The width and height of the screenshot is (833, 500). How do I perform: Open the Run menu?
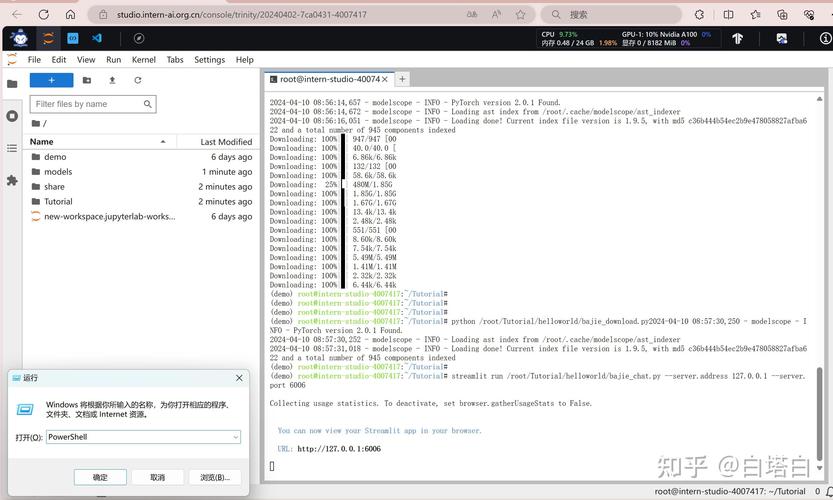point(114,60)
